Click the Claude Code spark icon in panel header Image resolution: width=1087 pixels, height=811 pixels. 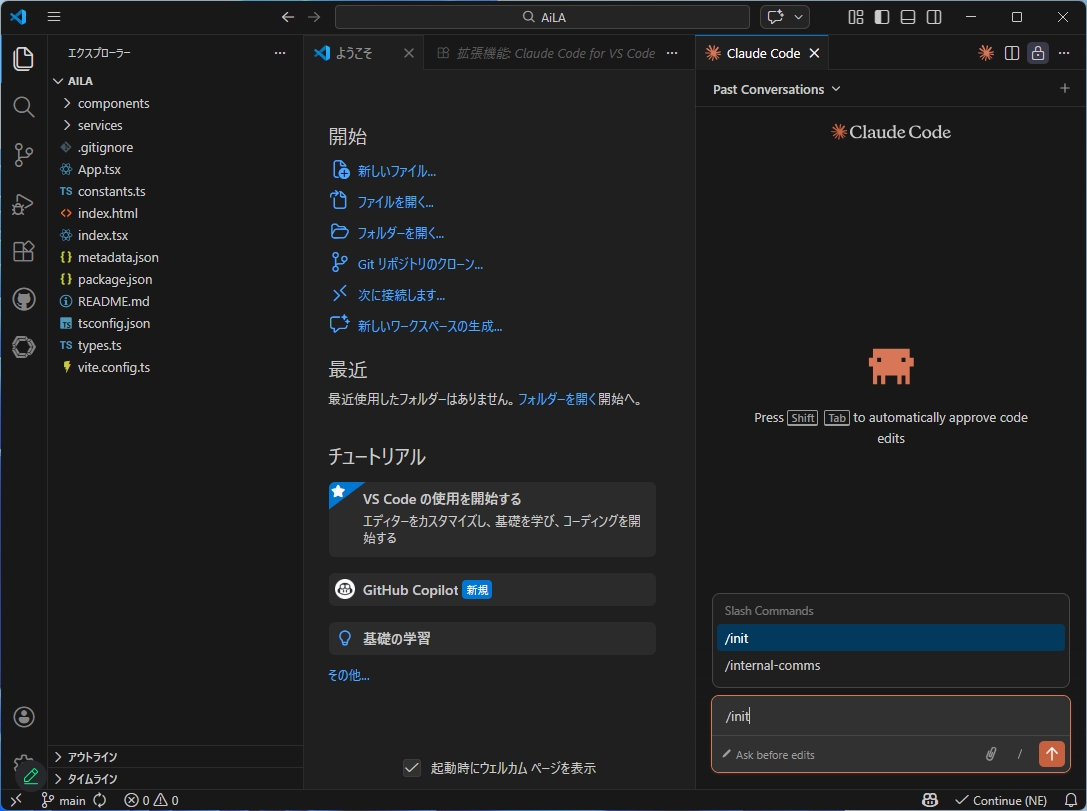pos(984,52)
